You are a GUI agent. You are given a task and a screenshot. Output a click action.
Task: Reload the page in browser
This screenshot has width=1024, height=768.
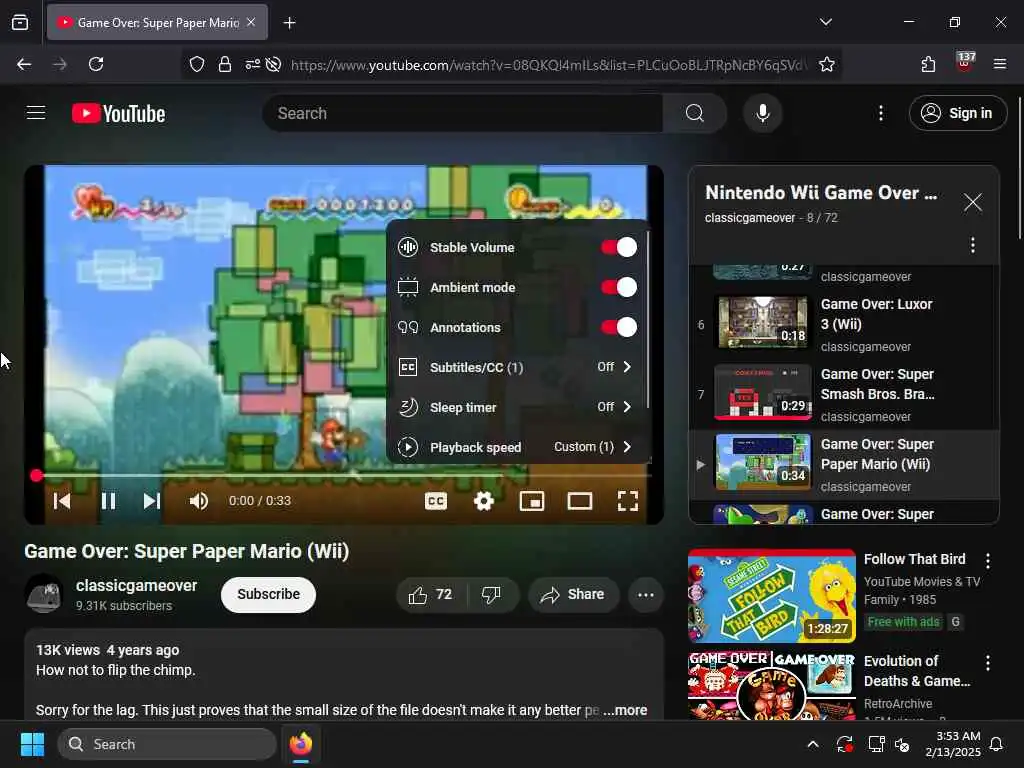96,64
